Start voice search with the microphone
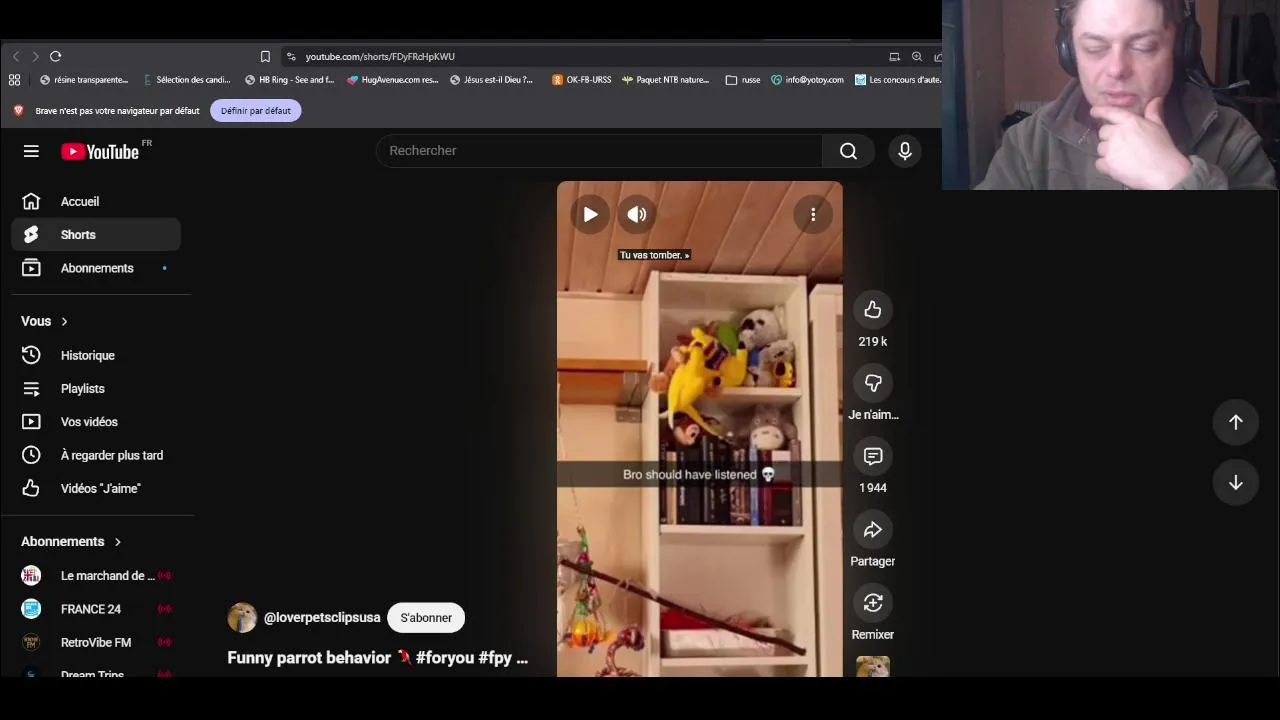 pyautogui.click(x=905, y=151)
